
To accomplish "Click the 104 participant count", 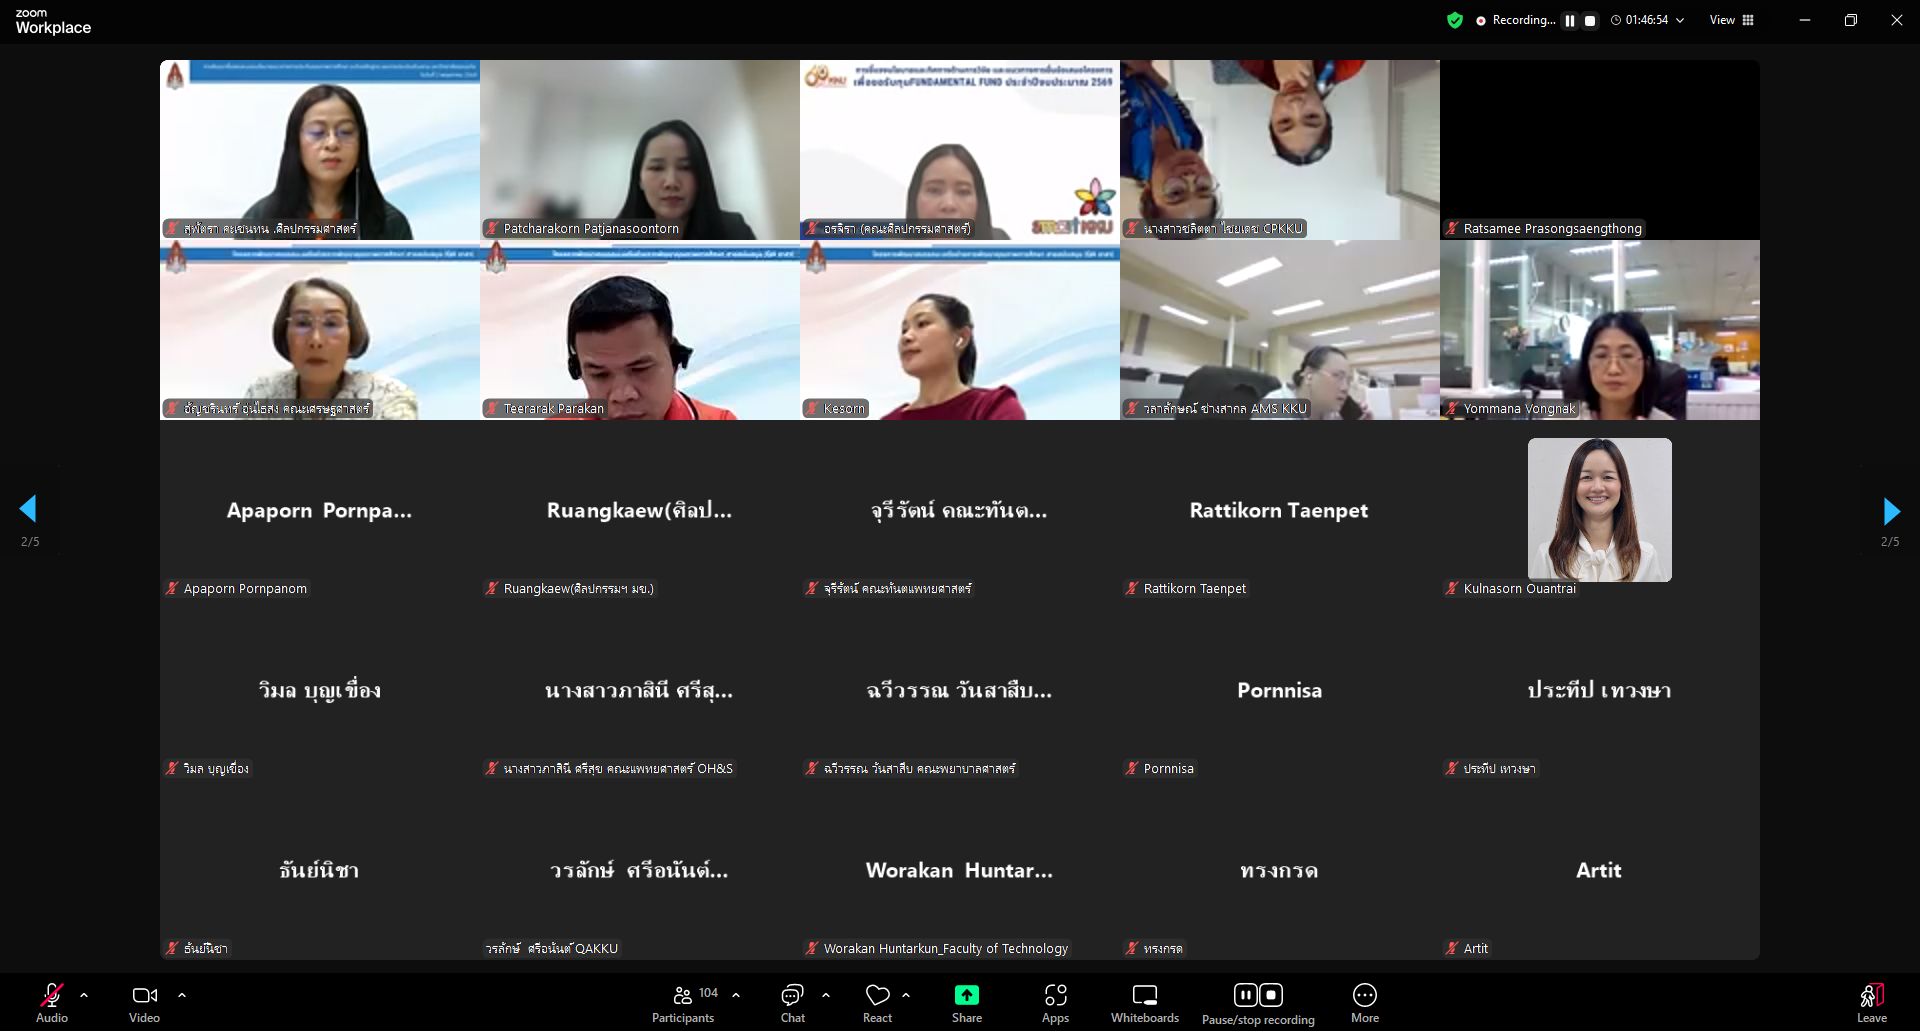I will [708, 993].
